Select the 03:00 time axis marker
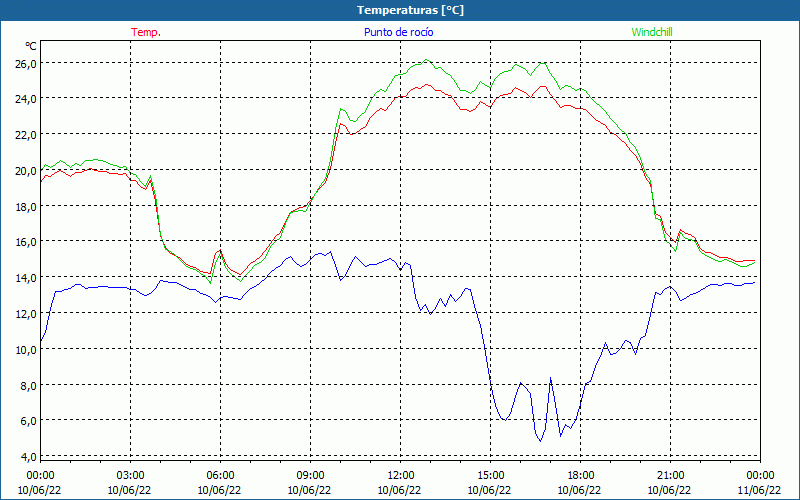Viewport: 800px width, 500px height. coord(130,475)
